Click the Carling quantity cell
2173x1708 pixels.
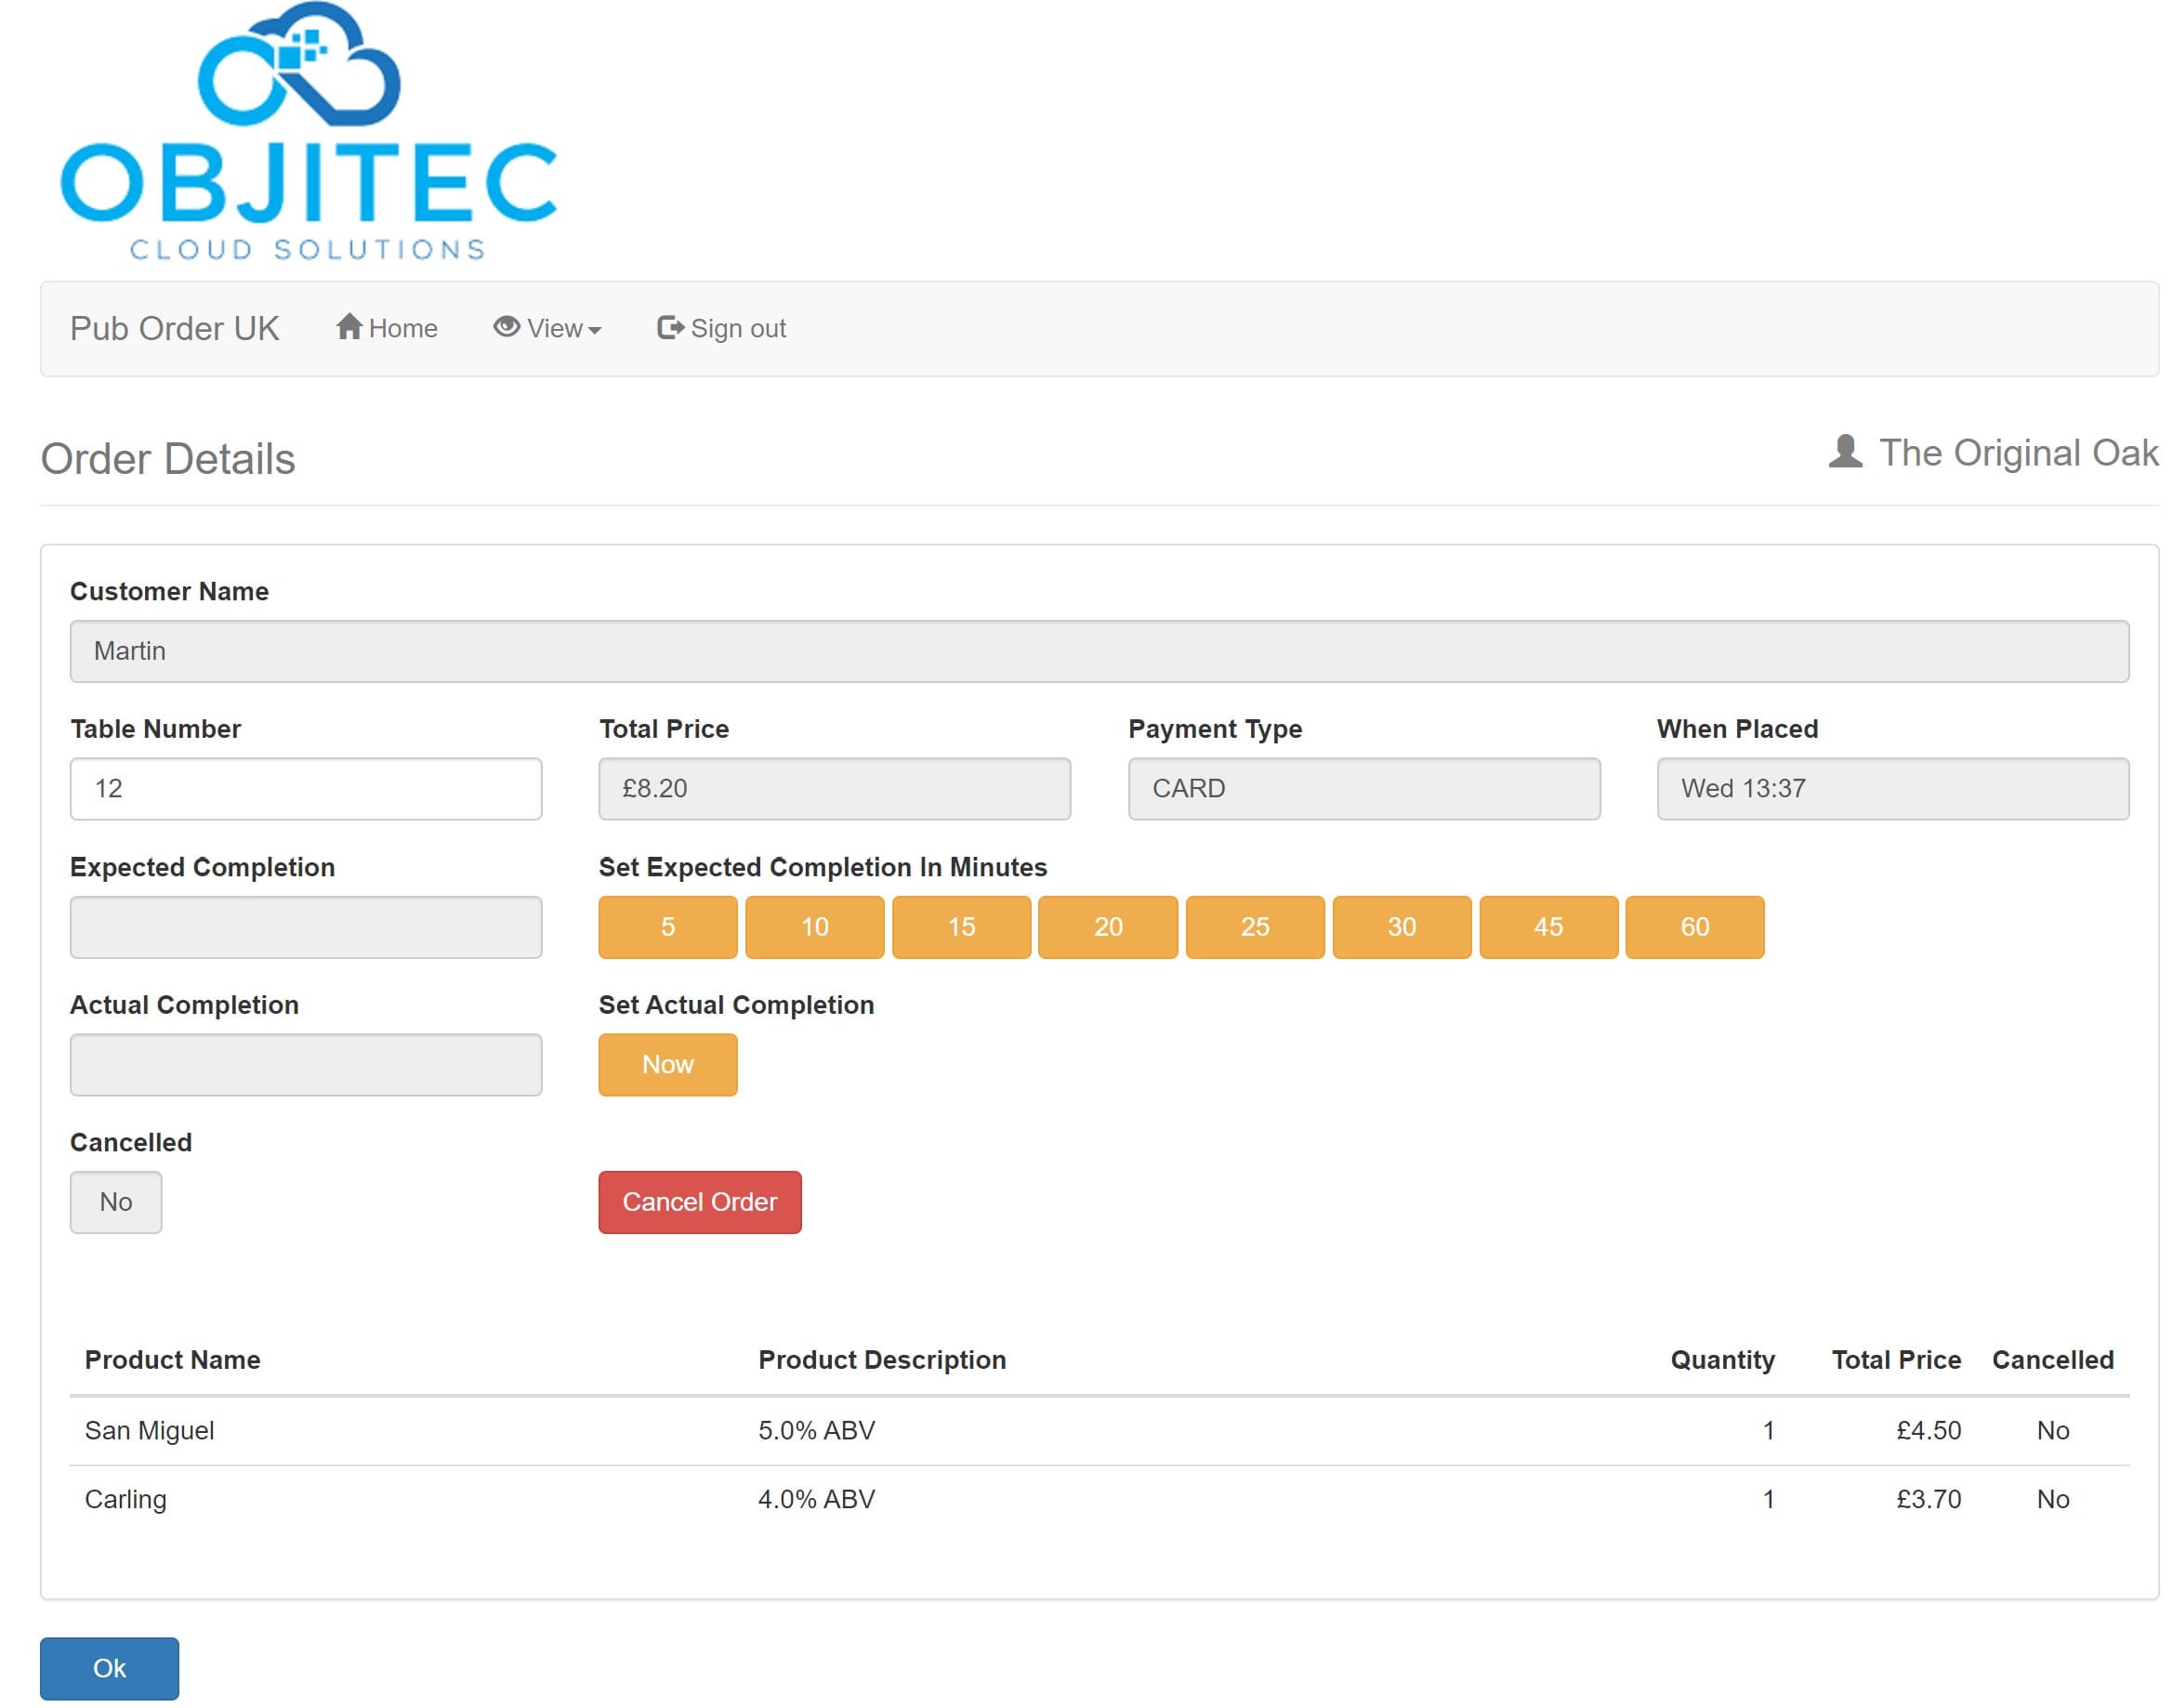click(x=1769, y=1501)
